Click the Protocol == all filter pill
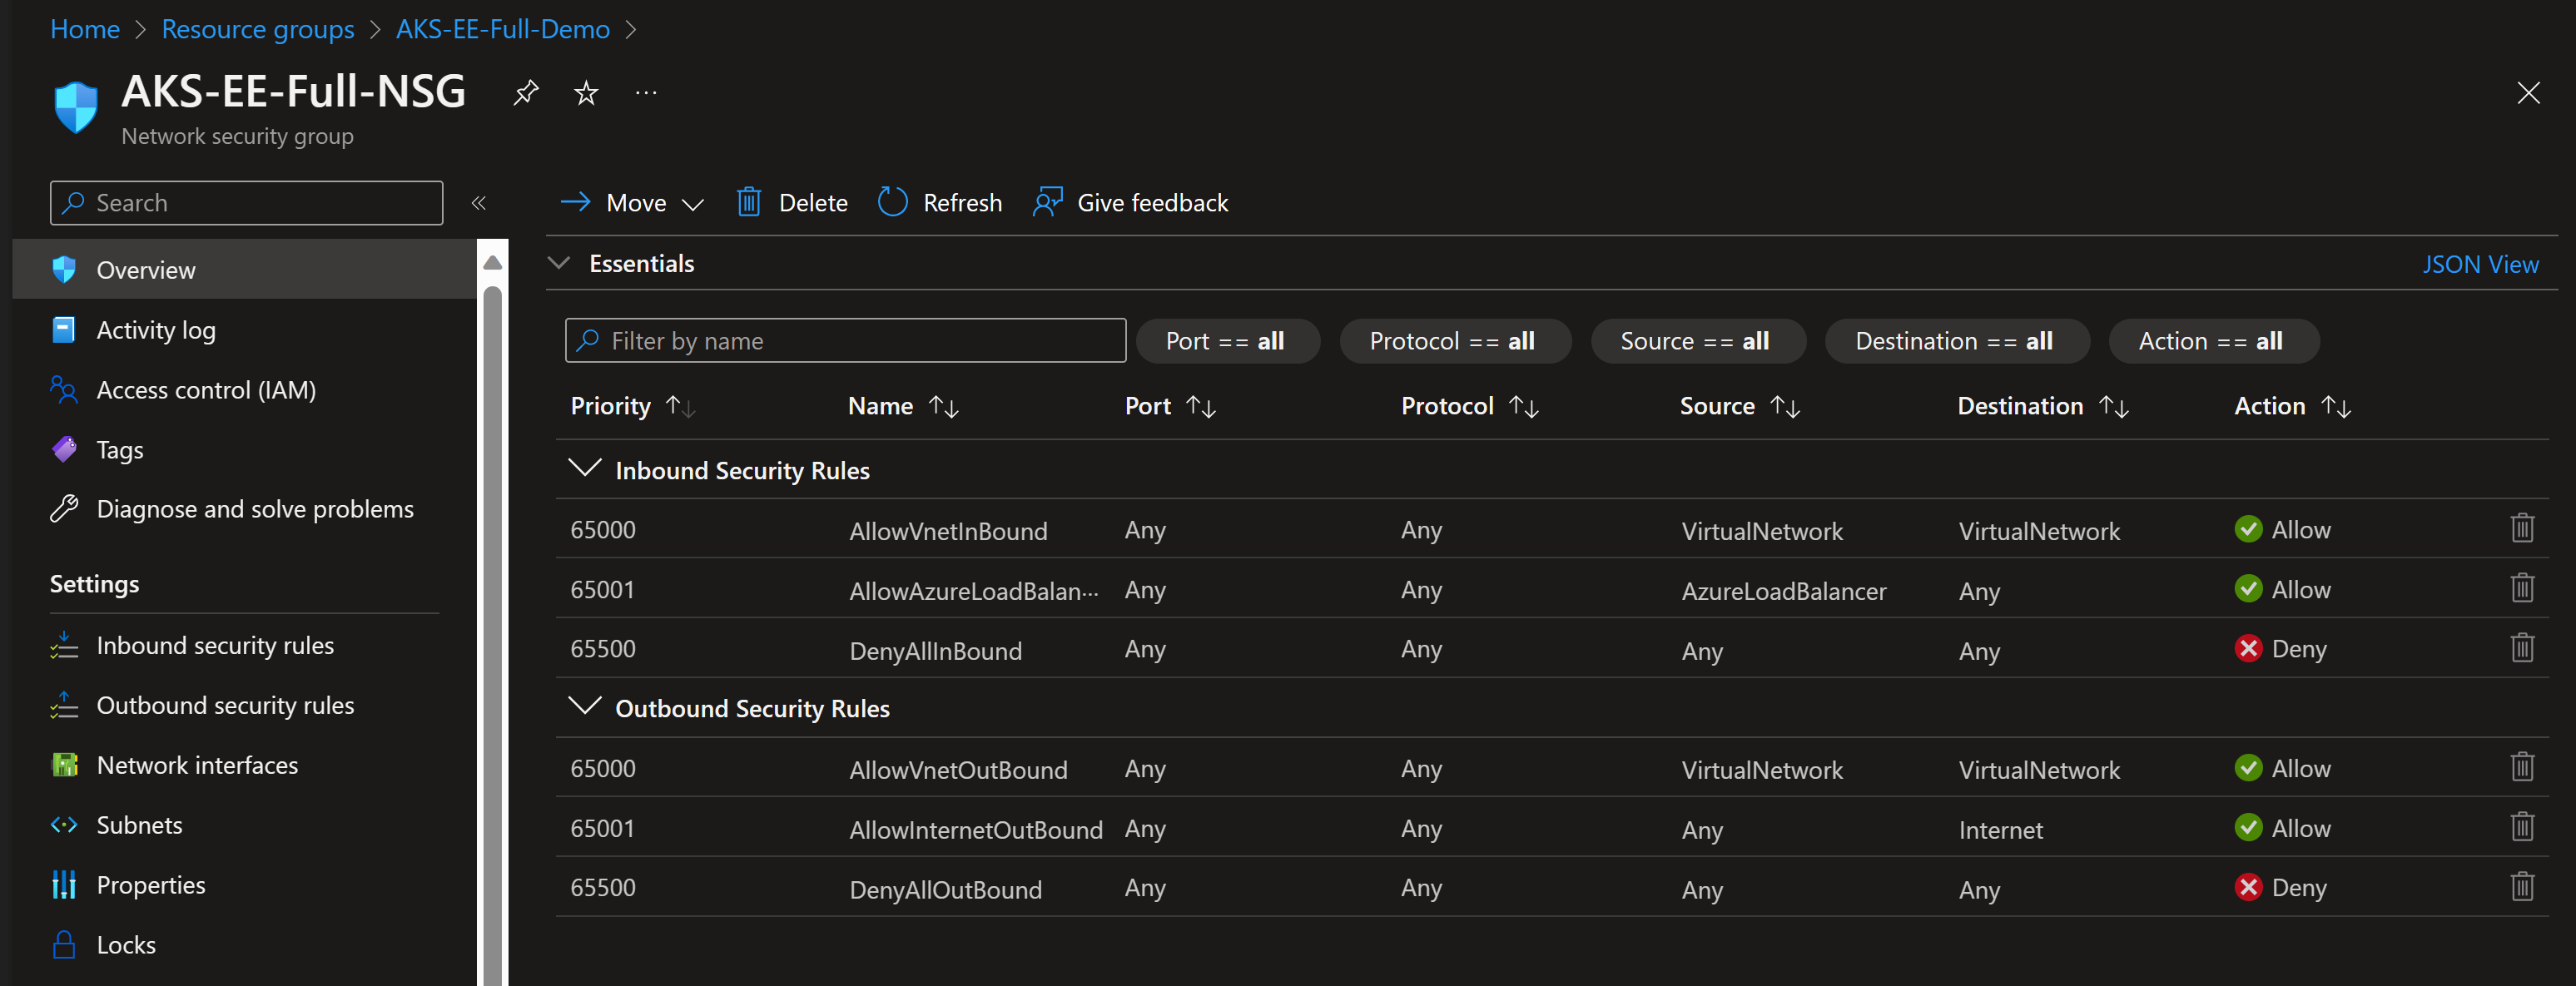The height and width of the screenshot is (986, 2576). (x=1453, y=341)
